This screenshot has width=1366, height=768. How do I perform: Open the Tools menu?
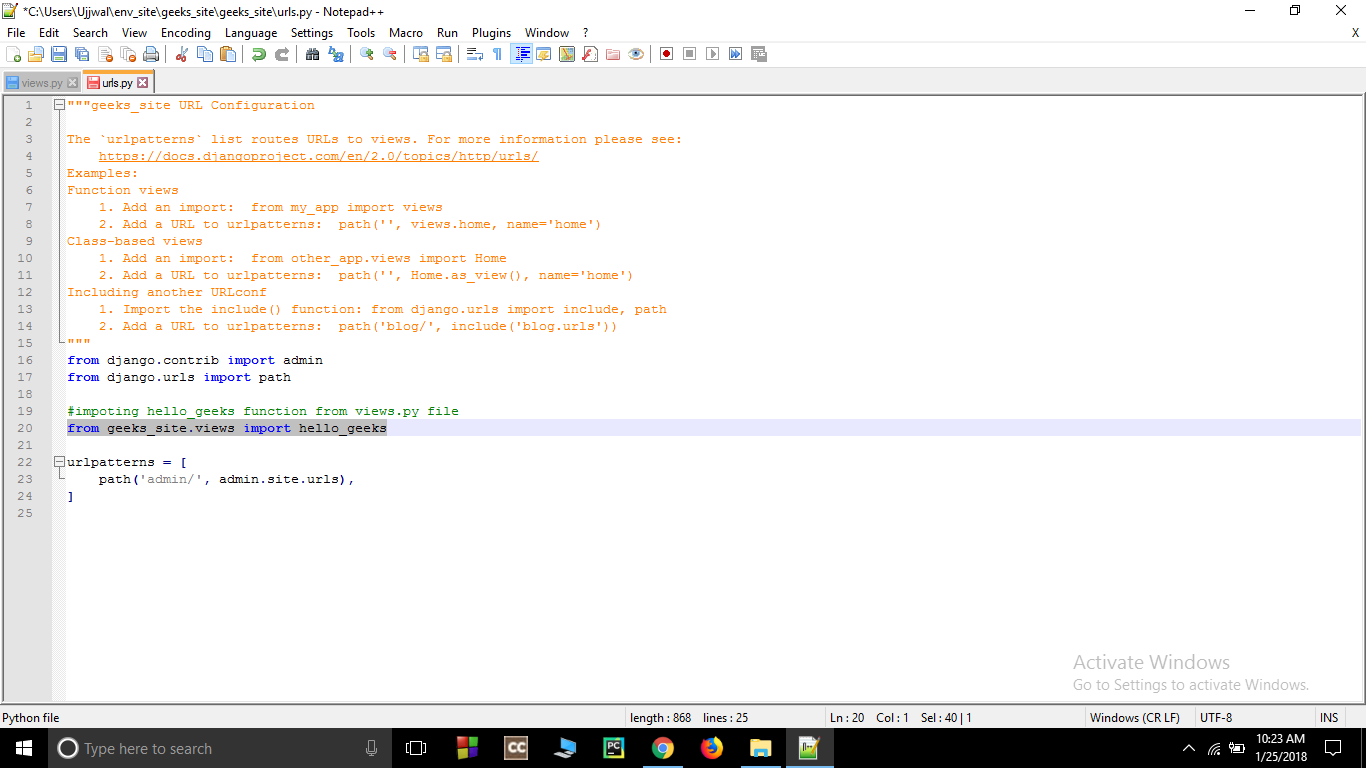pyautogui.click(x=361, y=33)
